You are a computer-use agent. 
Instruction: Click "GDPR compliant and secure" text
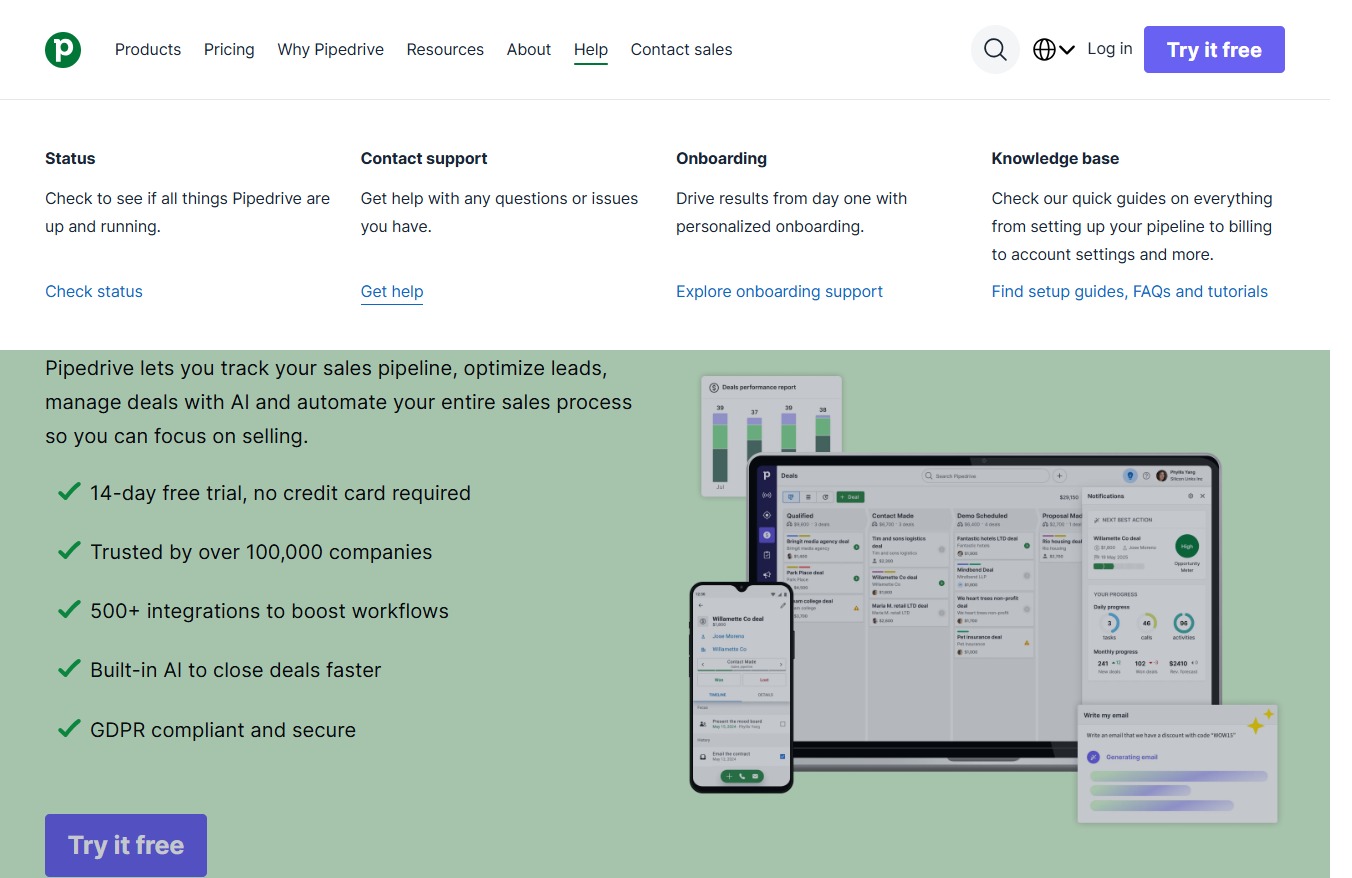pyautogui.click(x=223, y=730)
